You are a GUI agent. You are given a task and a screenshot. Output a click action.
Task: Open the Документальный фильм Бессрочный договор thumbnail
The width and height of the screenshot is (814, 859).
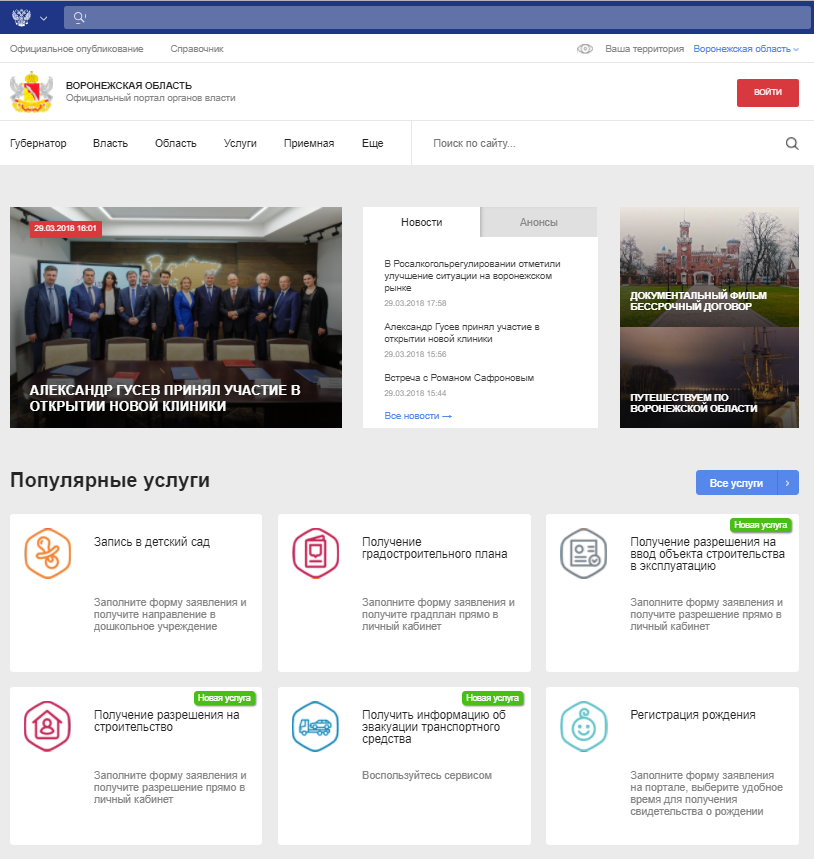tap(709, 266)
